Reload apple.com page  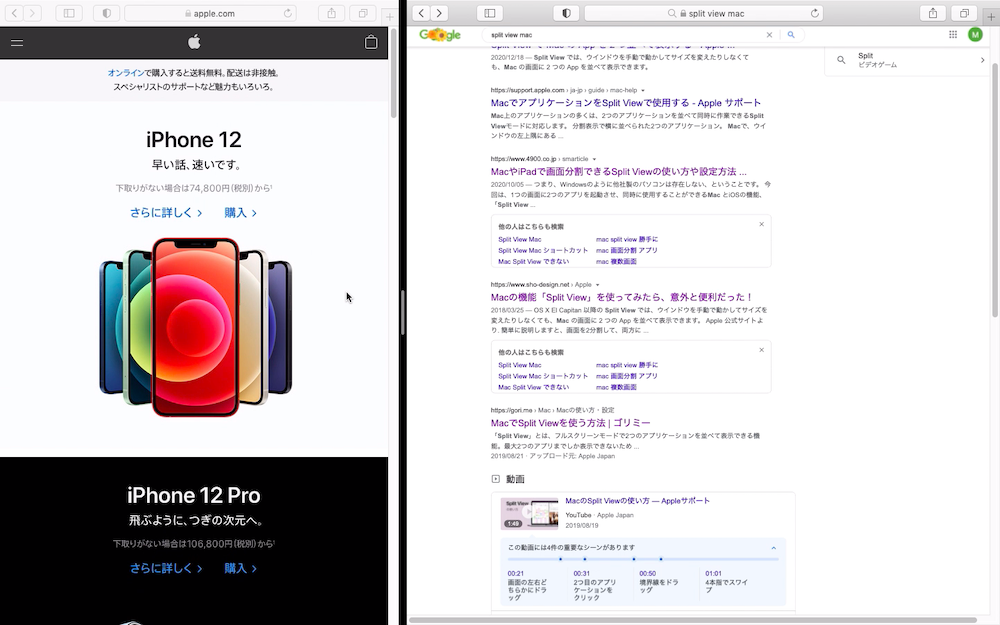pos(288,13)
